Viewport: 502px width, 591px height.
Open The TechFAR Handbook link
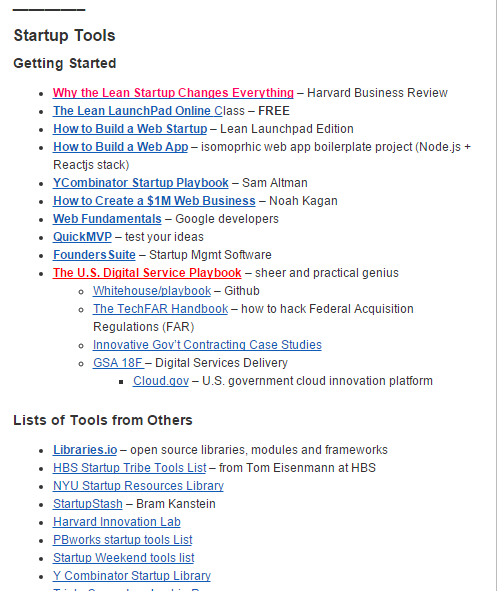click(161, 309)
